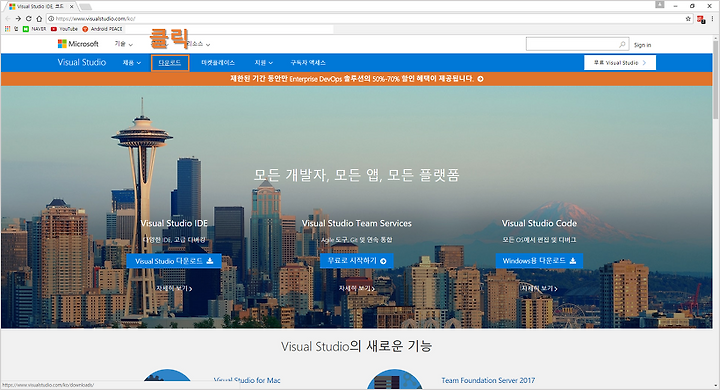Open the NAVER bookmark
This screenshot has width=720, height=390.
(35, 28)
